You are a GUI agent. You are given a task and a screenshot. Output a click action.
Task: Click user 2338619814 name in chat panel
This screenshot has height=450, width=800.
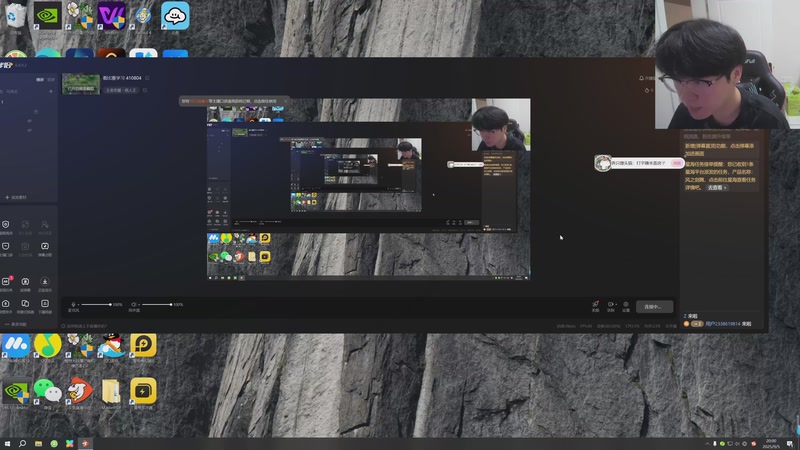click(723, 324)
